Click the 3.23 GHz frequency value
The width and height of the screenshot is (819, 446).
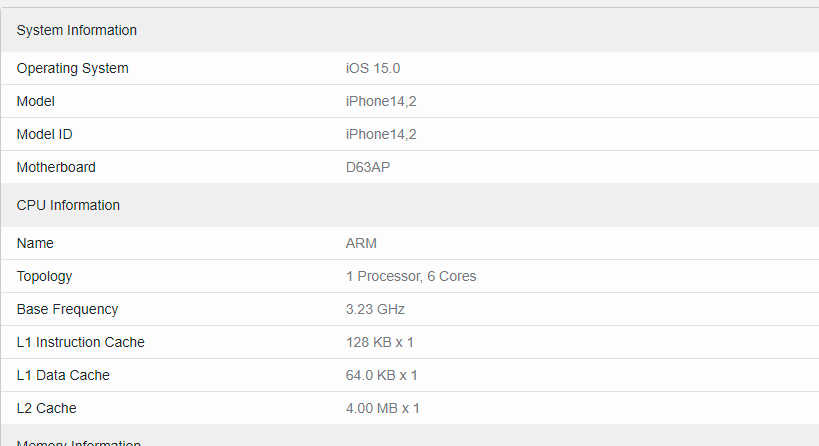pos(376,309)
